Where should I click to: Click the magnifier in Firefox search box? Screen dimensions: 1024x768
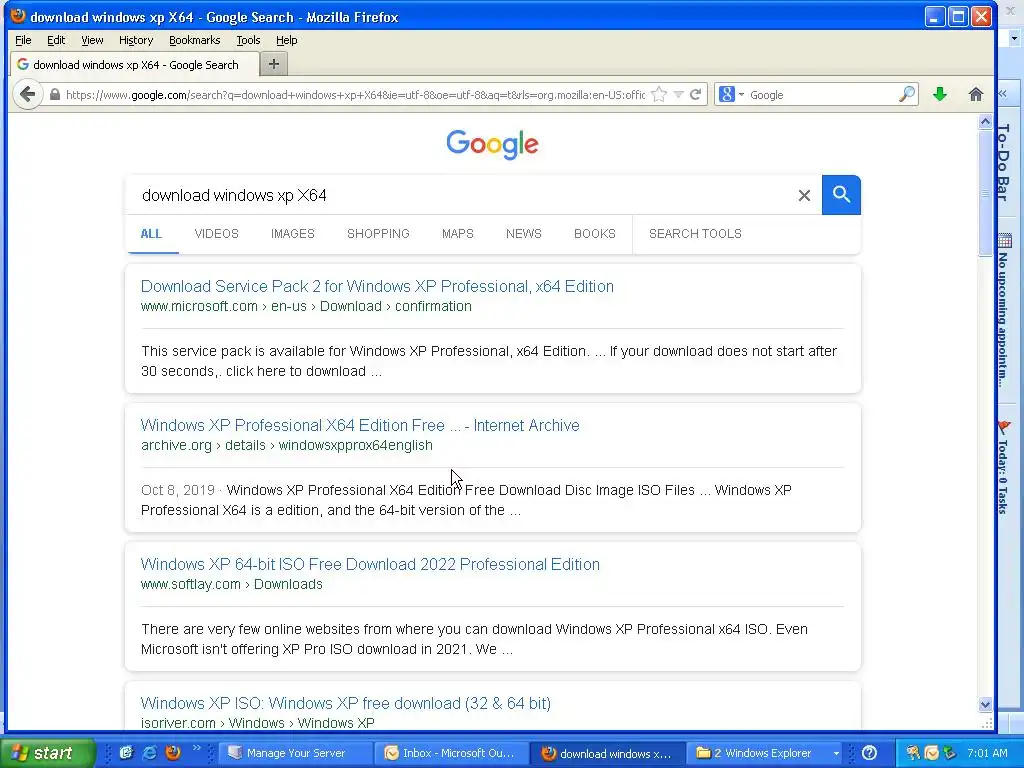coord(906,95)
